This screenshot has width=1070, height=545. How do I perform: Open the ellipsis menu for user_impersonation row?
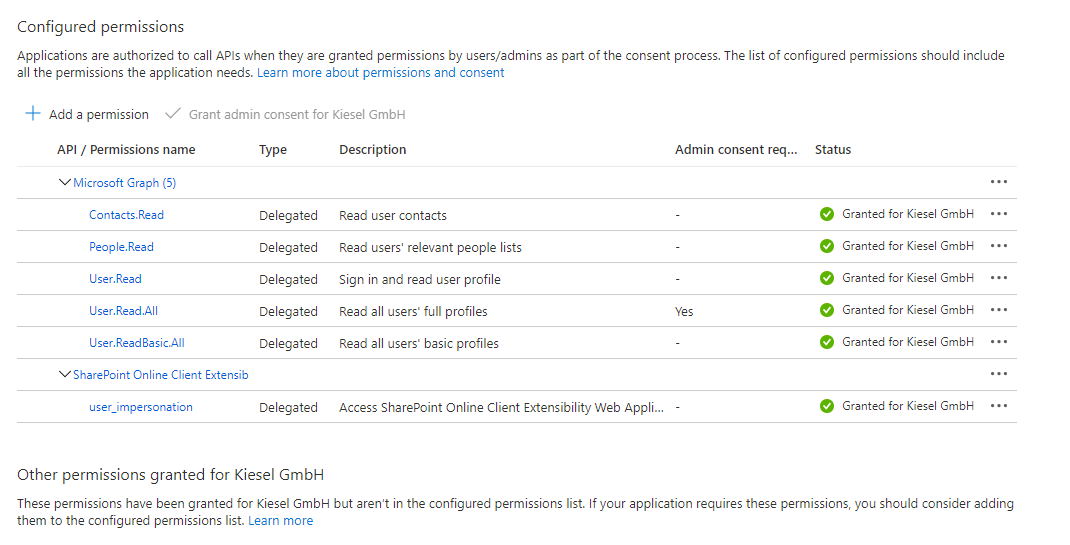click(998, 406)
